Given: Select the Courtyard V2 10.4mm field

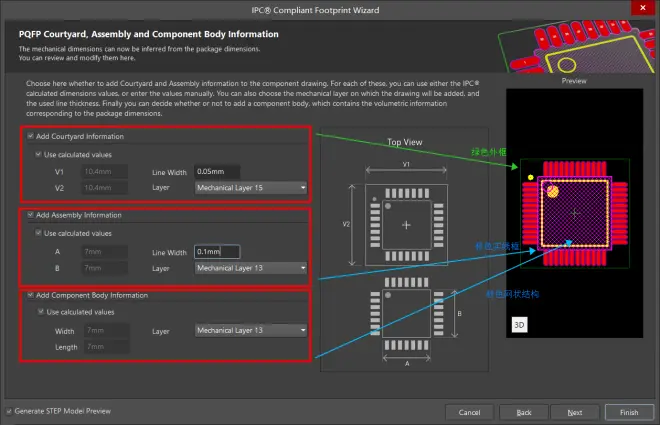Looking at the screenshot, I should pos(104,188).
